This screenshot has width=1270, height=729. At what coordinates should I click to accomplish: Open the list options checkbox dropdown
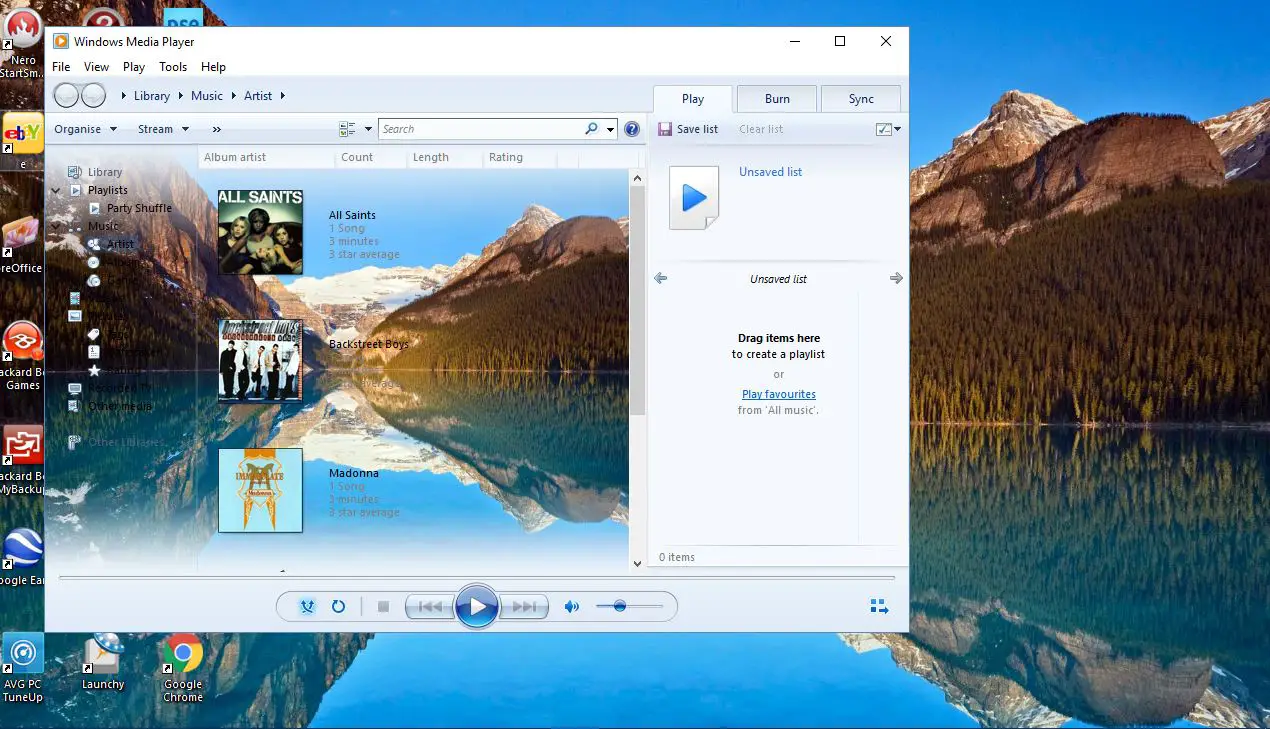coord(888,129)
